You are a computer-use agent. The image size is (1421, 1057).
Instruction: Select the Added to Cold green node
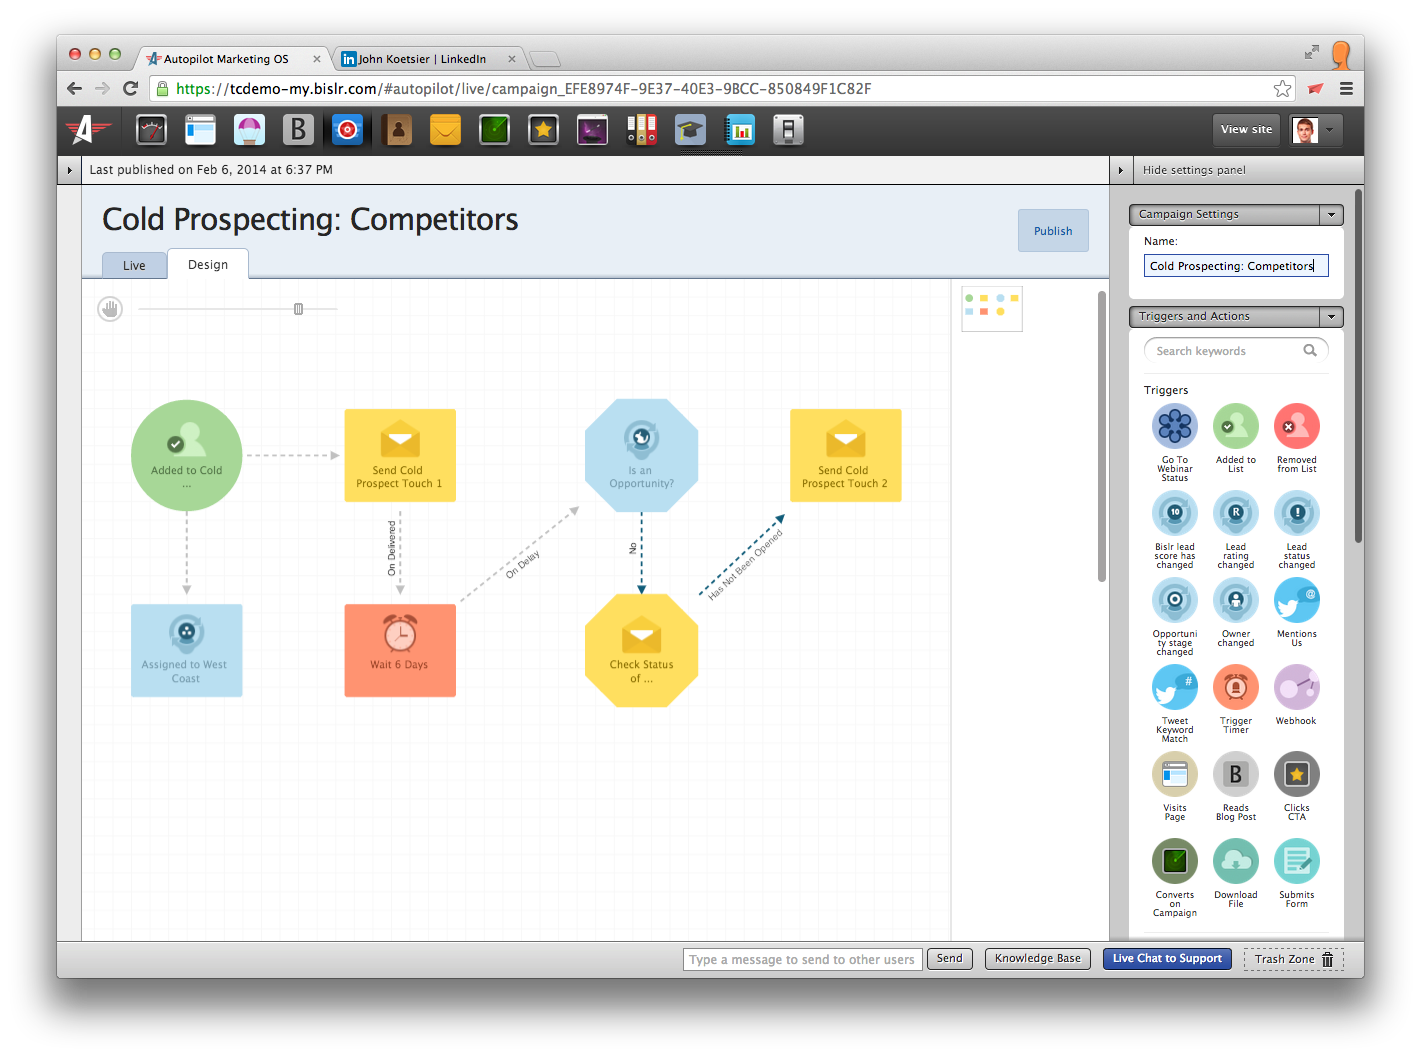click(187, 455)
